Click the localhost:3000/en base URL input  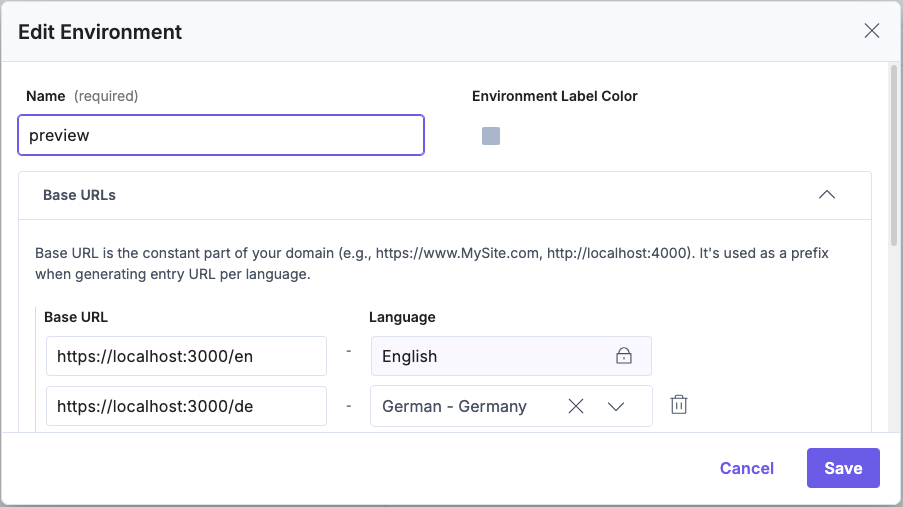point(186,356)
